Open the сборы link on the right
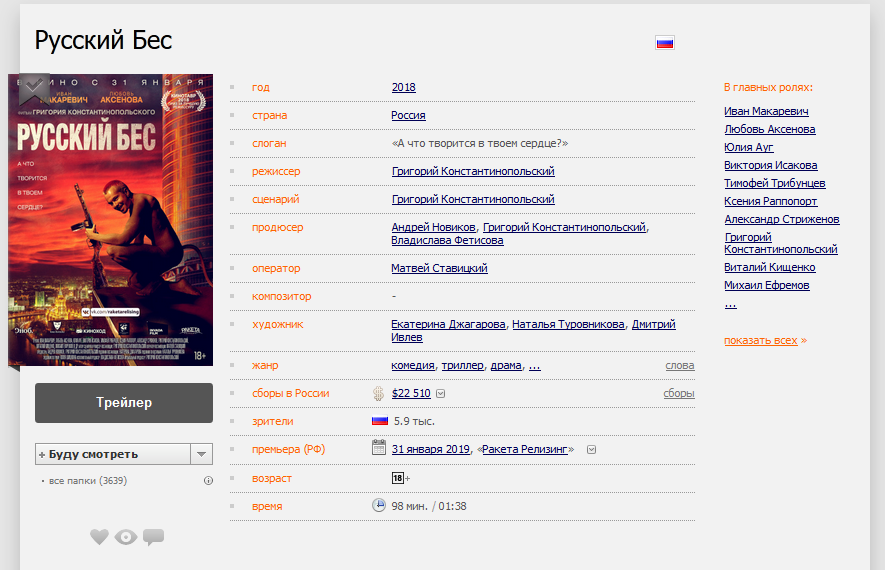Viewport: 885px width, 570px height. tap(678, 393)
